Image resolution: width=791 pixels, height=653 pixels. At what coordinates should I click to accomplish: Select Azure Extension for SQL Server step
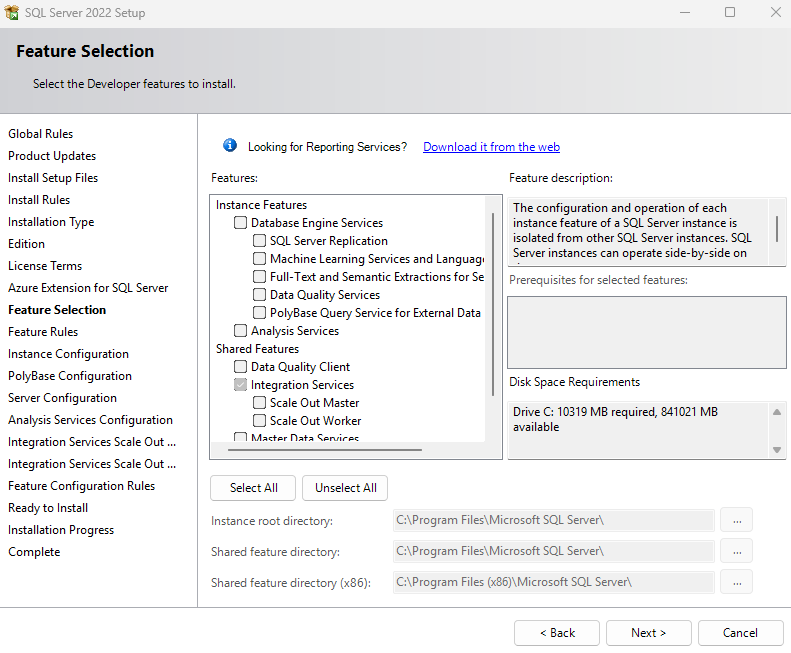pyautogui.click(x=88, y=288)
